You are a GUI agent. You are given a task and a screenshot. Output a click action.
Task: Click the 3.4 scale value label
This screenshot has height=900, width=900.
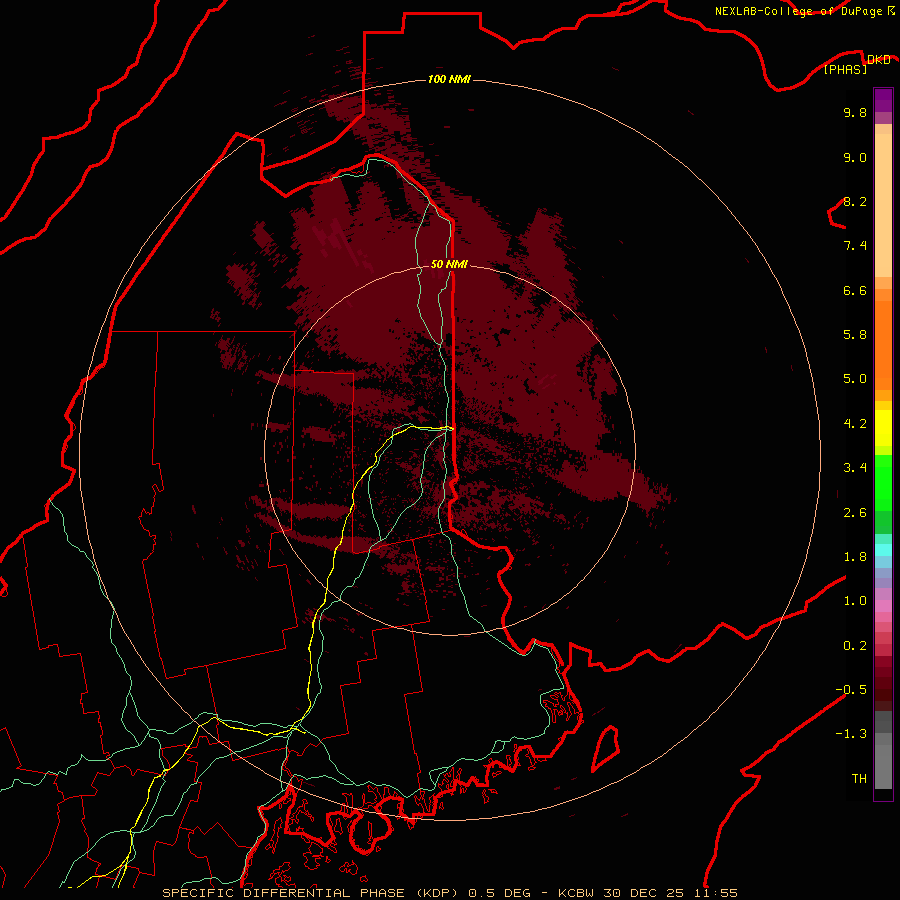[x=855, y=468]
